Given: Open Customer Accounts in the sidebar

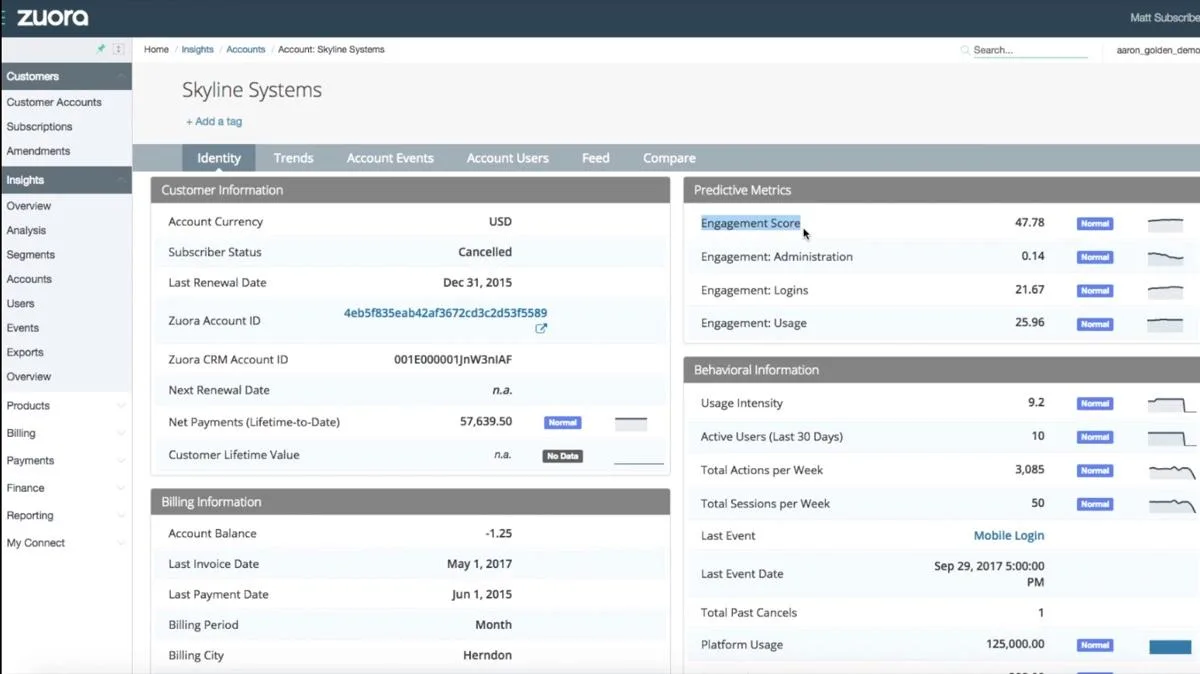Looking at the screenshot, I should click(x=54, y=102).
